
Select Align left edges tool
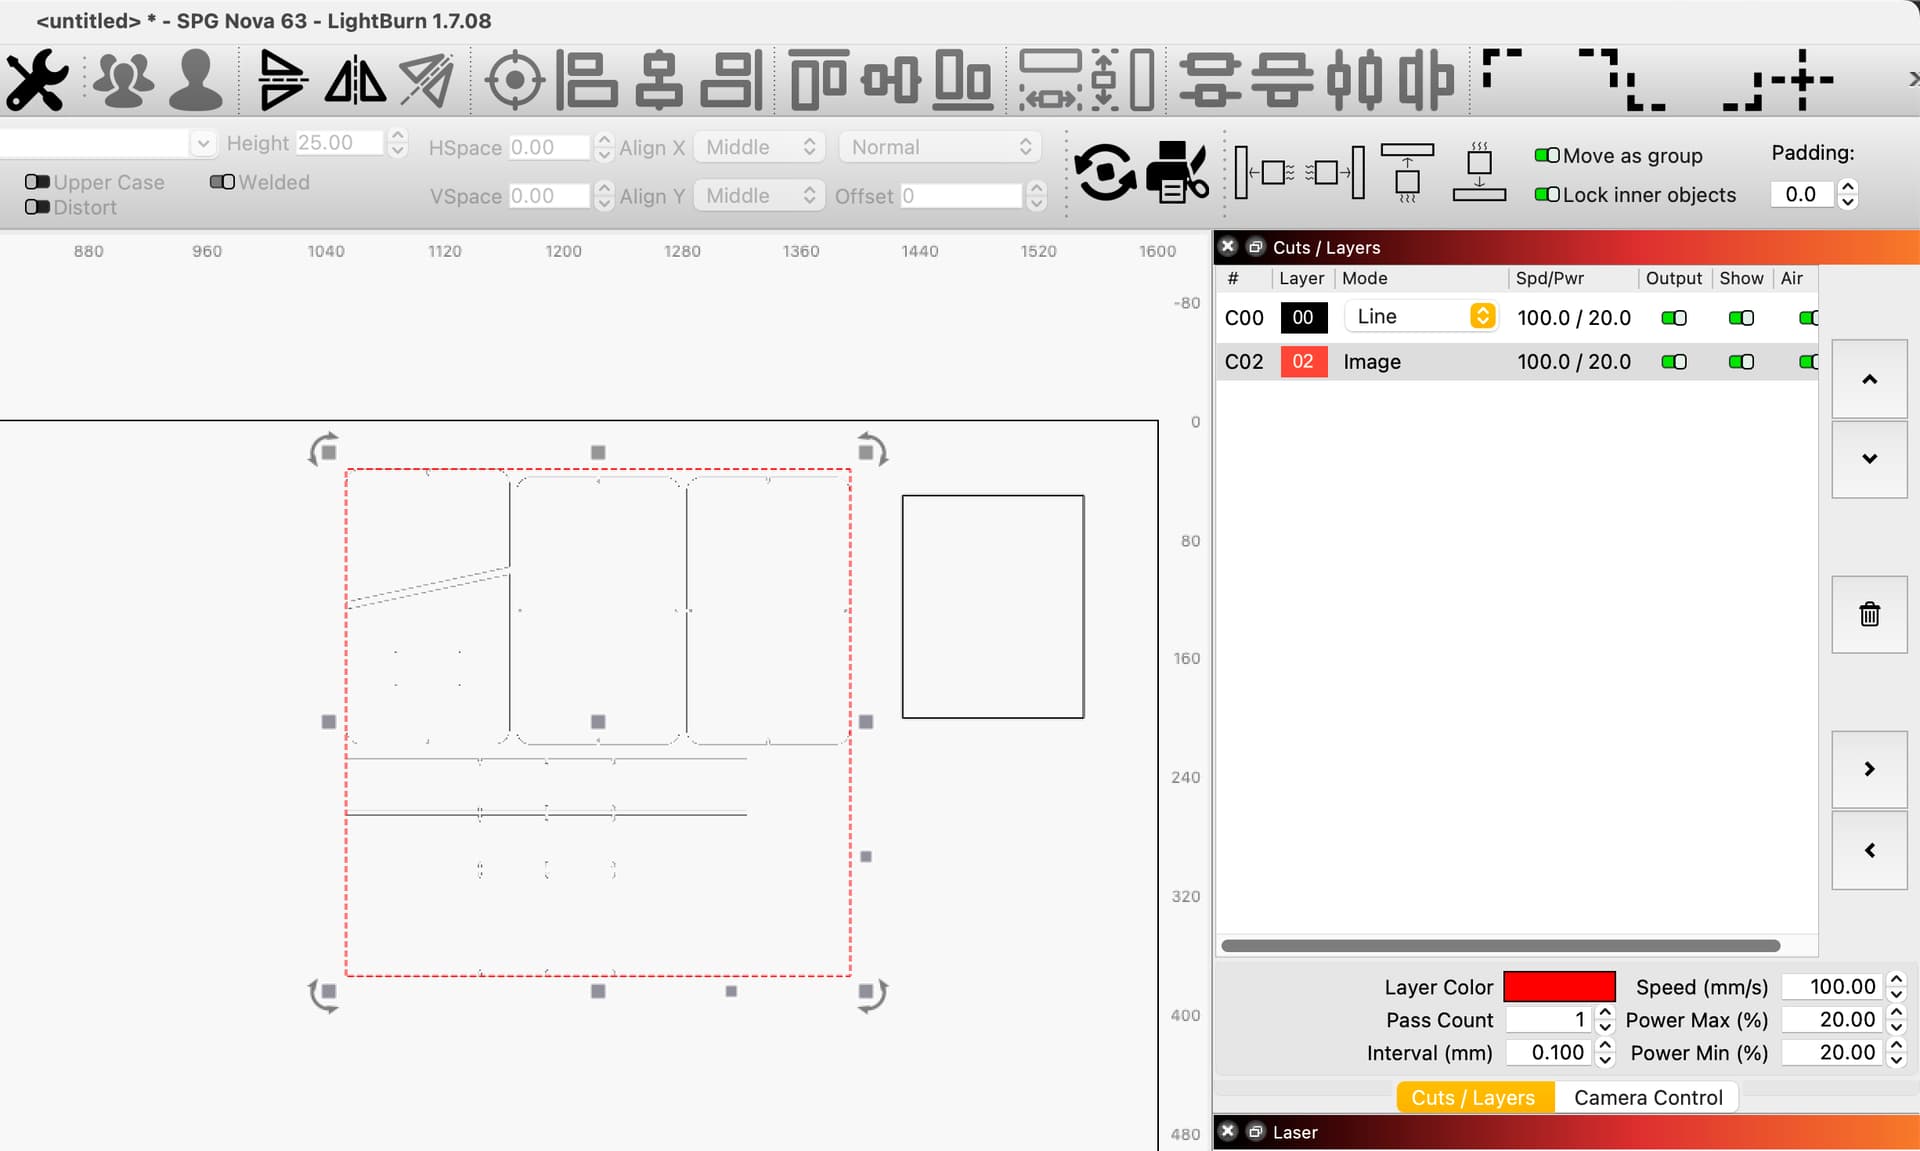587,80
